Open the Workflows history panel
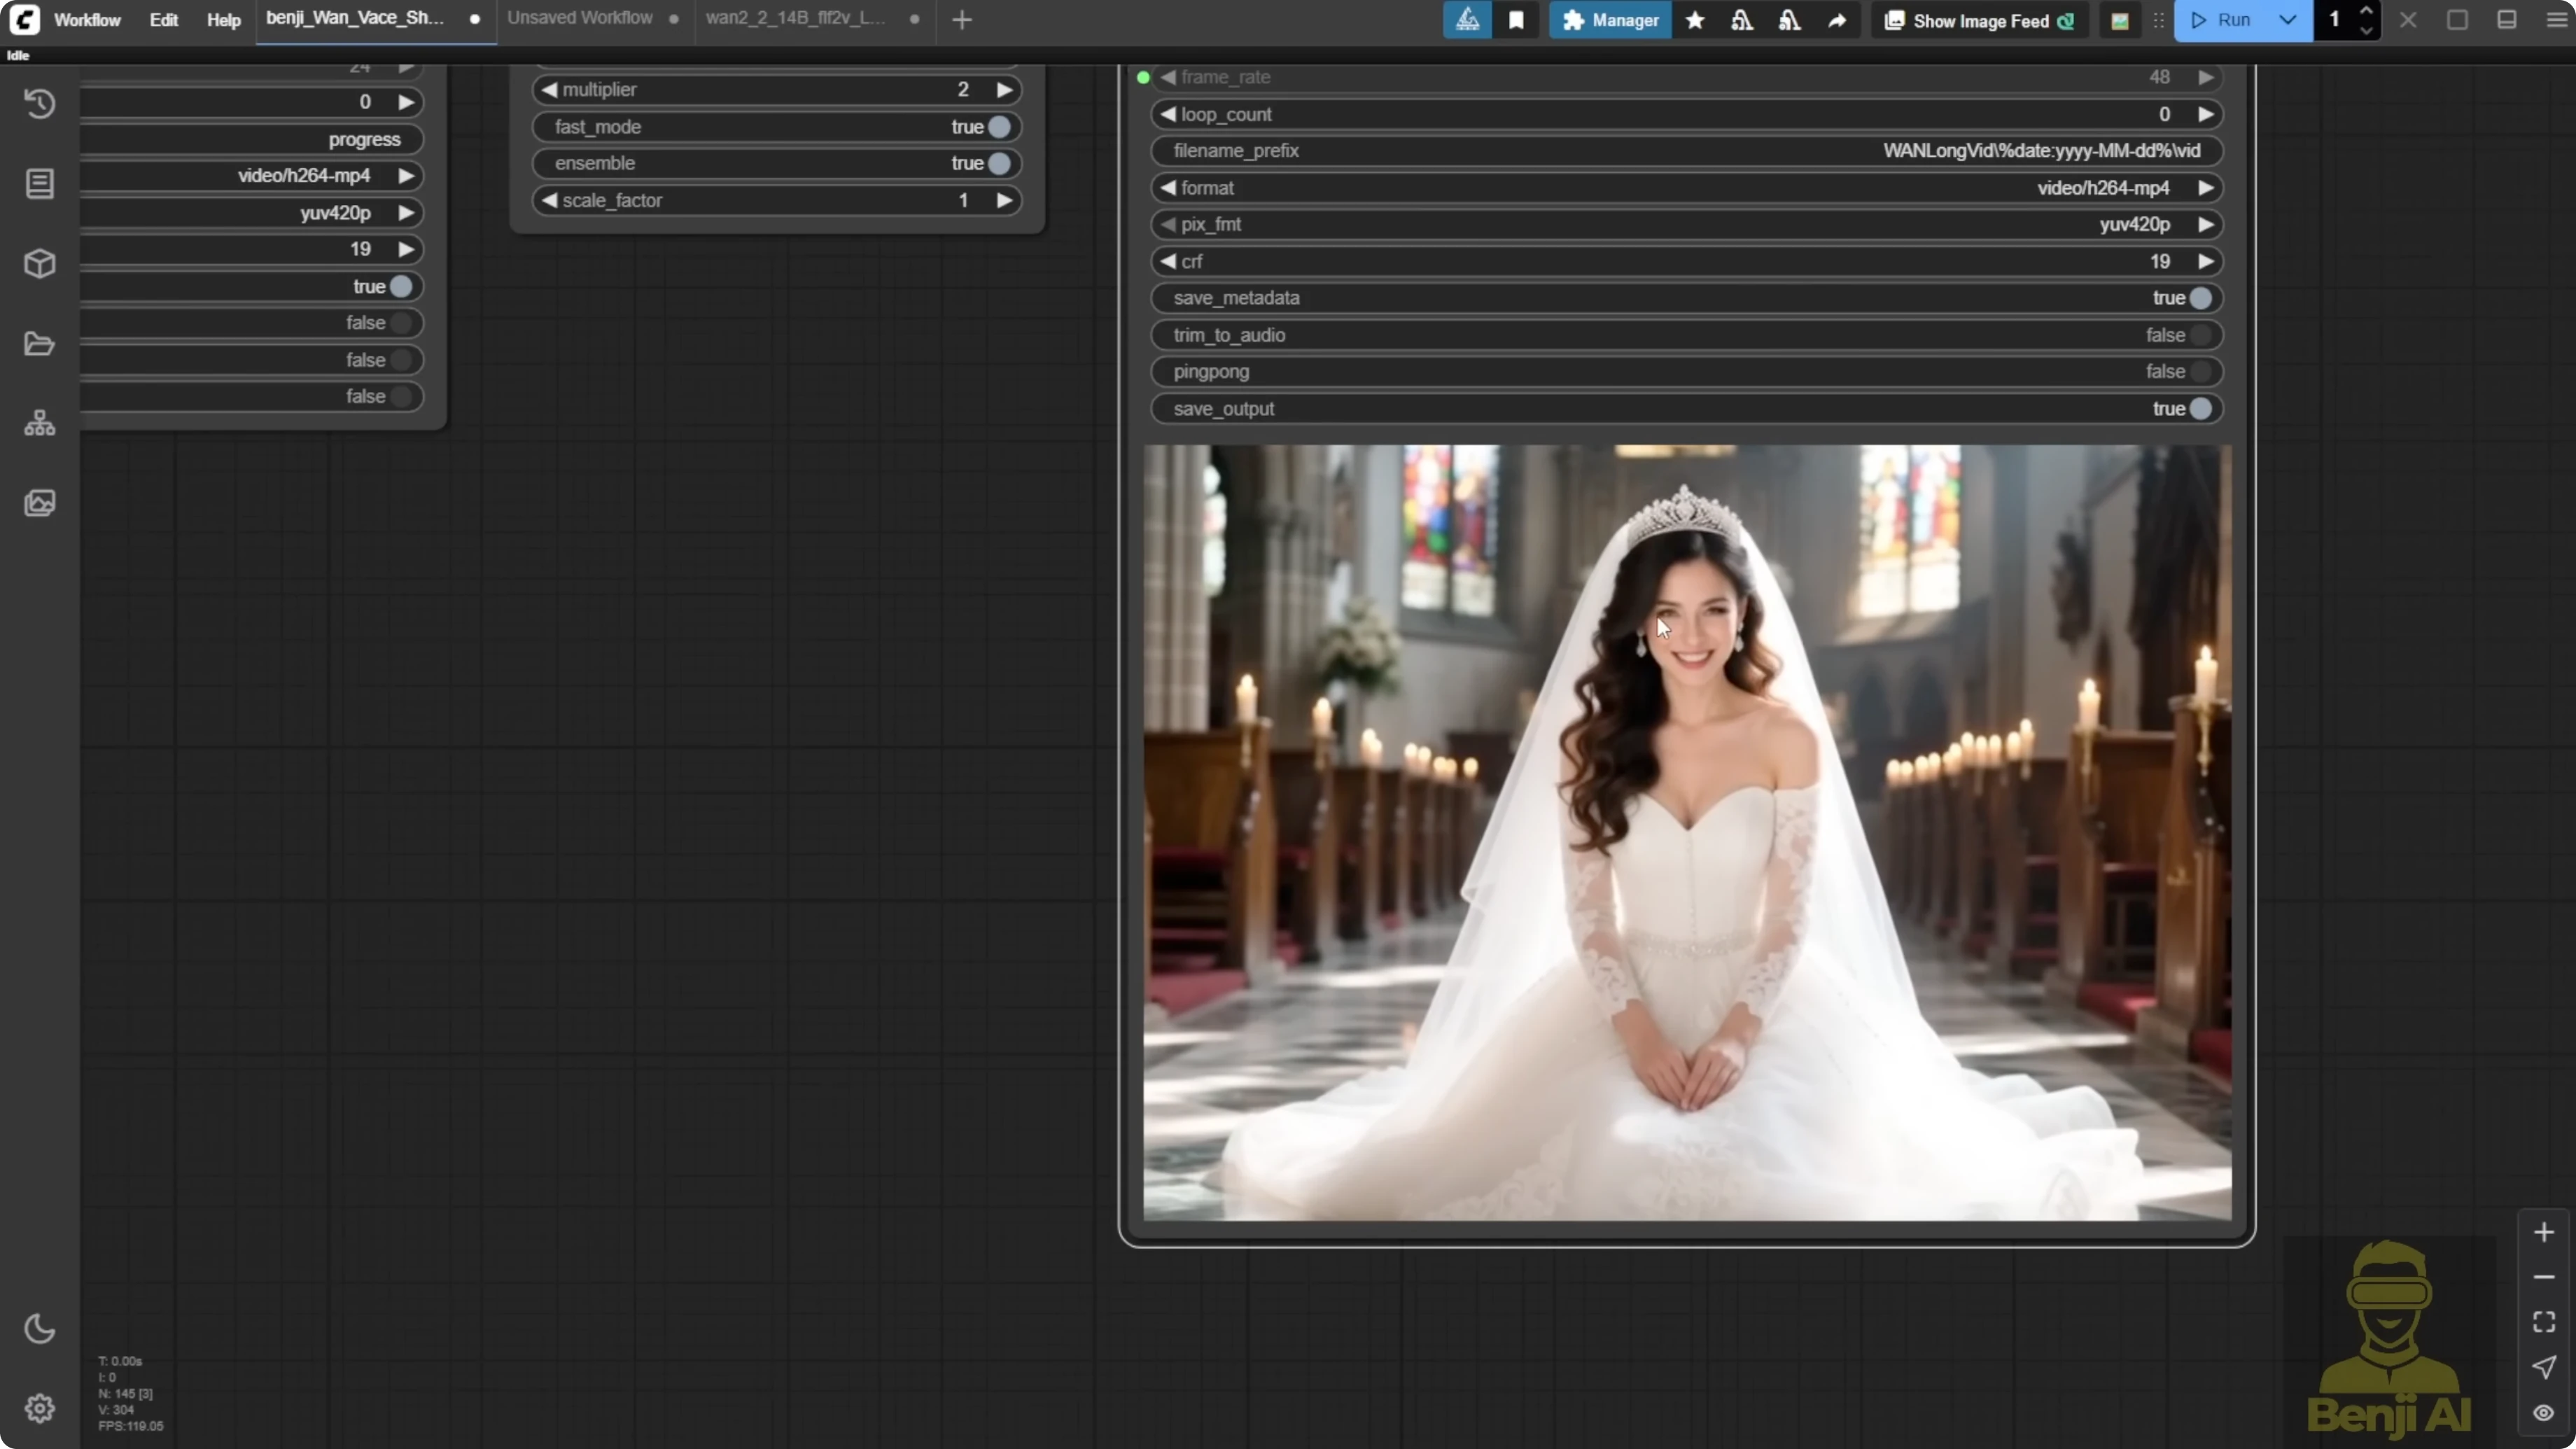Image resolution: width=2576 pixels, height=1449 pixels. click(x=40, y=104)
